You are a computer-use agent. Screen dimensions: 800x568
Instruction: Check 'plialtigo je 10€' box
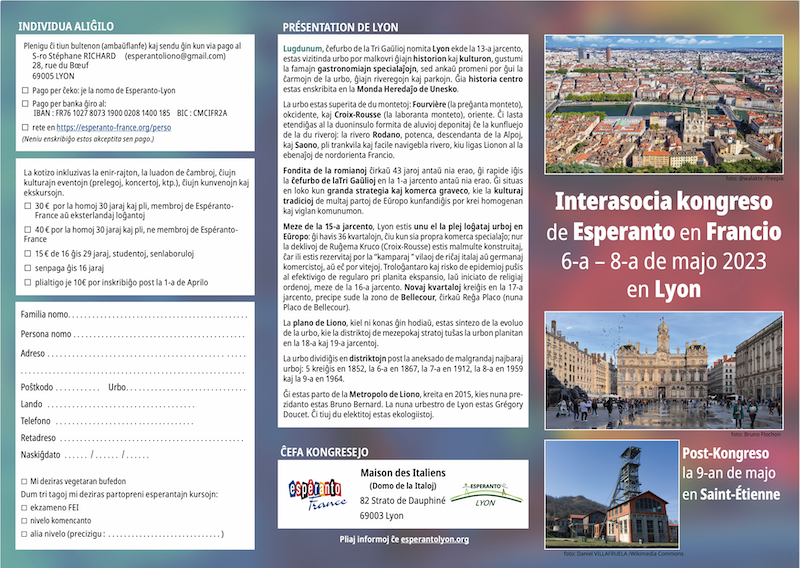[x=28, y=282]
